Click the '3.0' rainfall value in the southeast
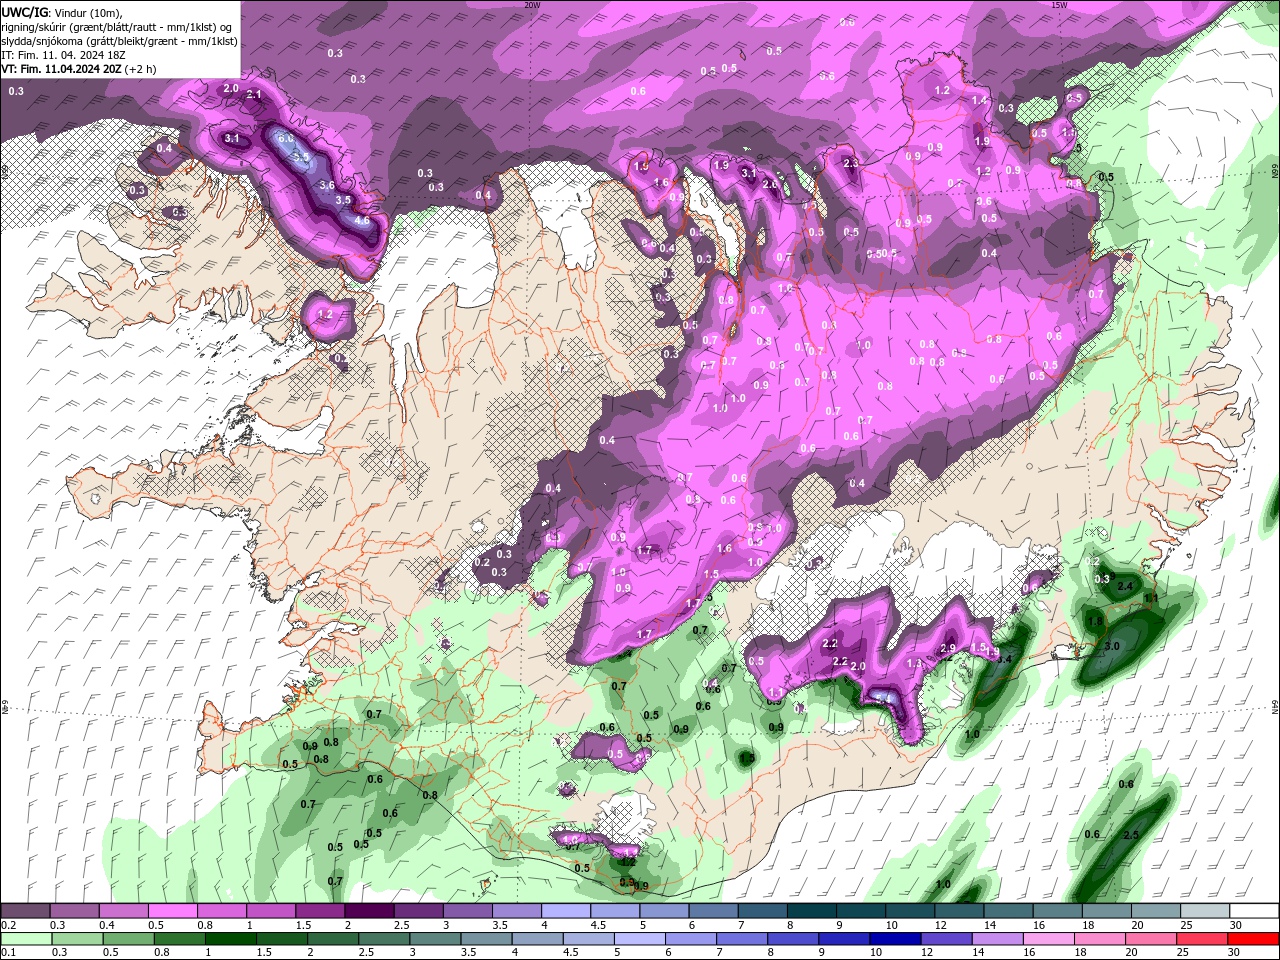 pyautogui.click(x=1111, y=647)
